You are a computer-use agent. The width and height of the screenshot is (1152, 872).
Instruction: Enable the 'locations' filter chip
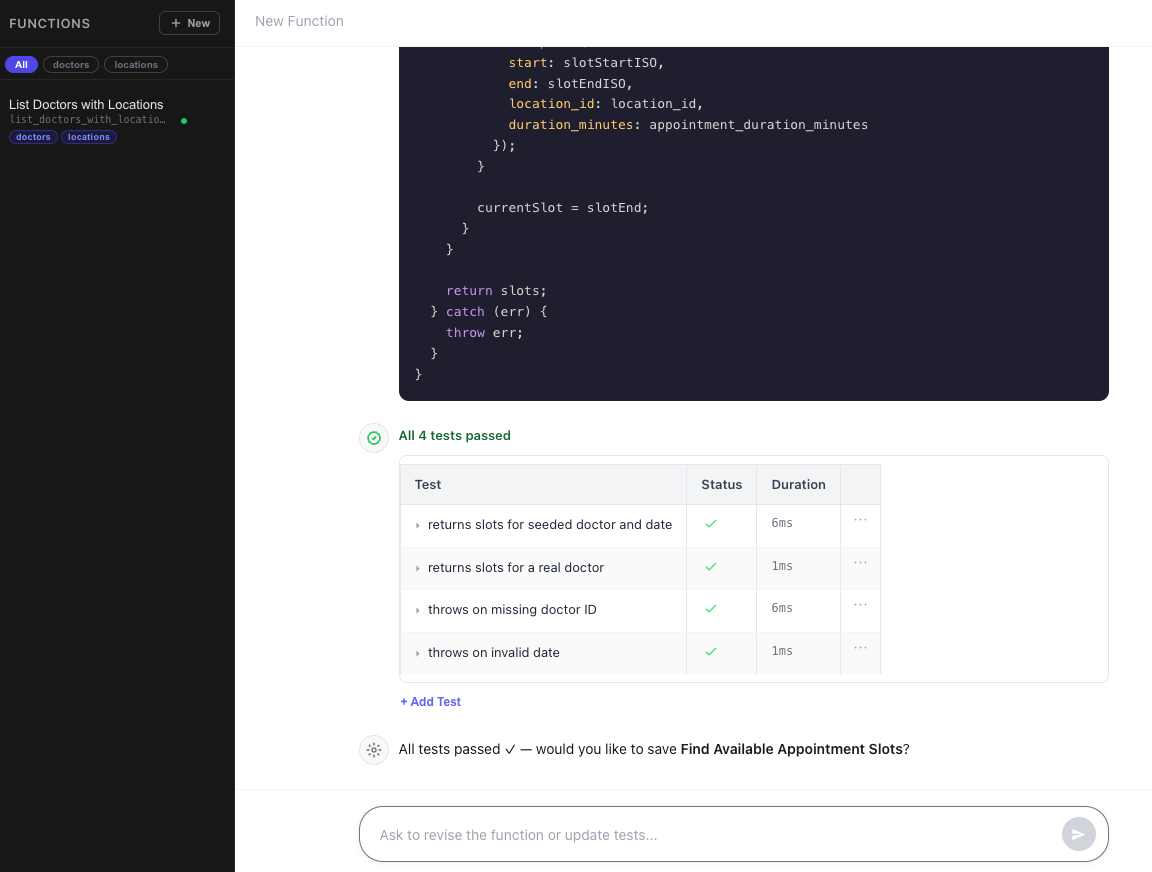point(135,64)
